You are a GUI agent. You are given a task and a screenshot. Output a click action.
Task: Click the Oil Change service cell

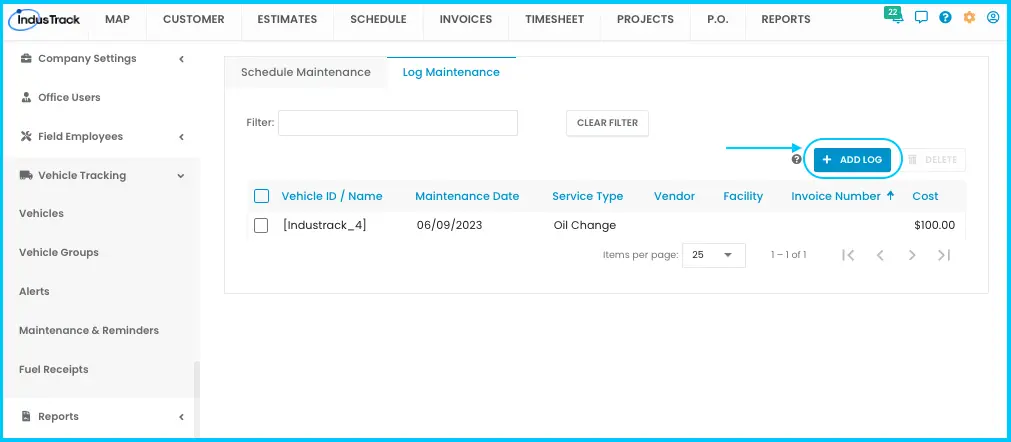(x=585, y=226)
